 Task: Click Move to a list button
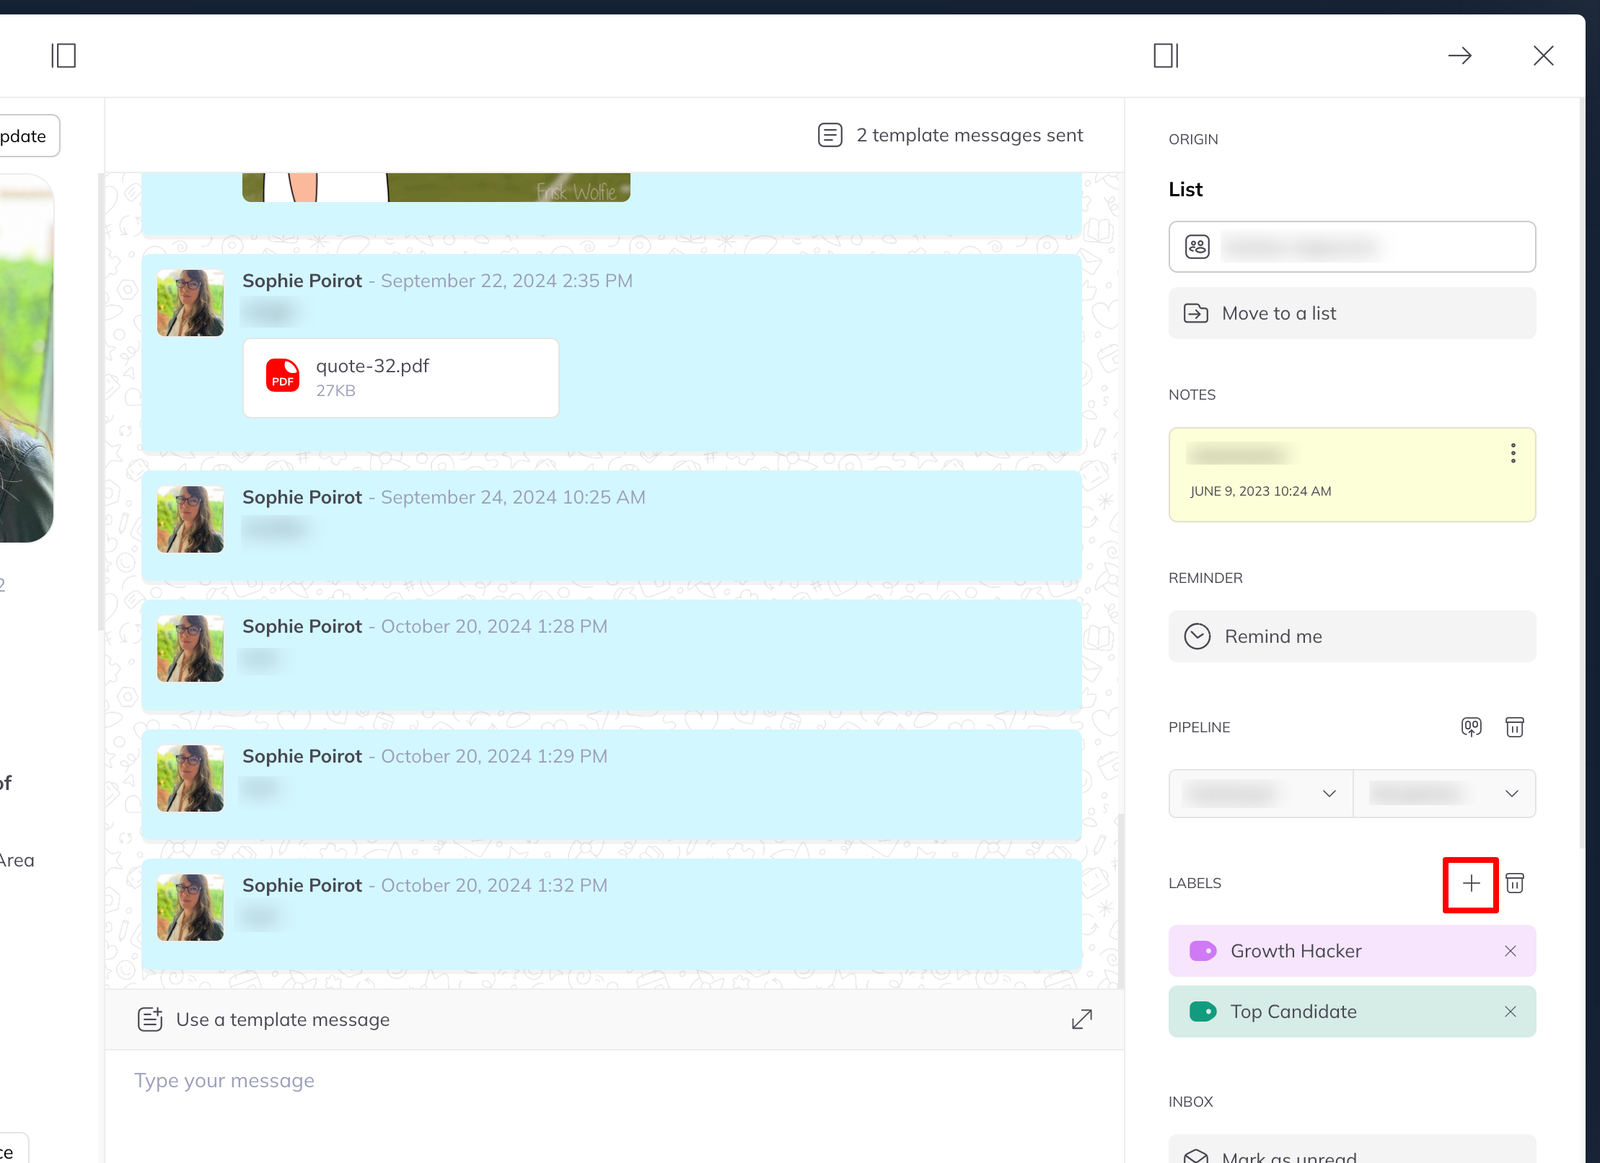click(x=1352, y=313)
